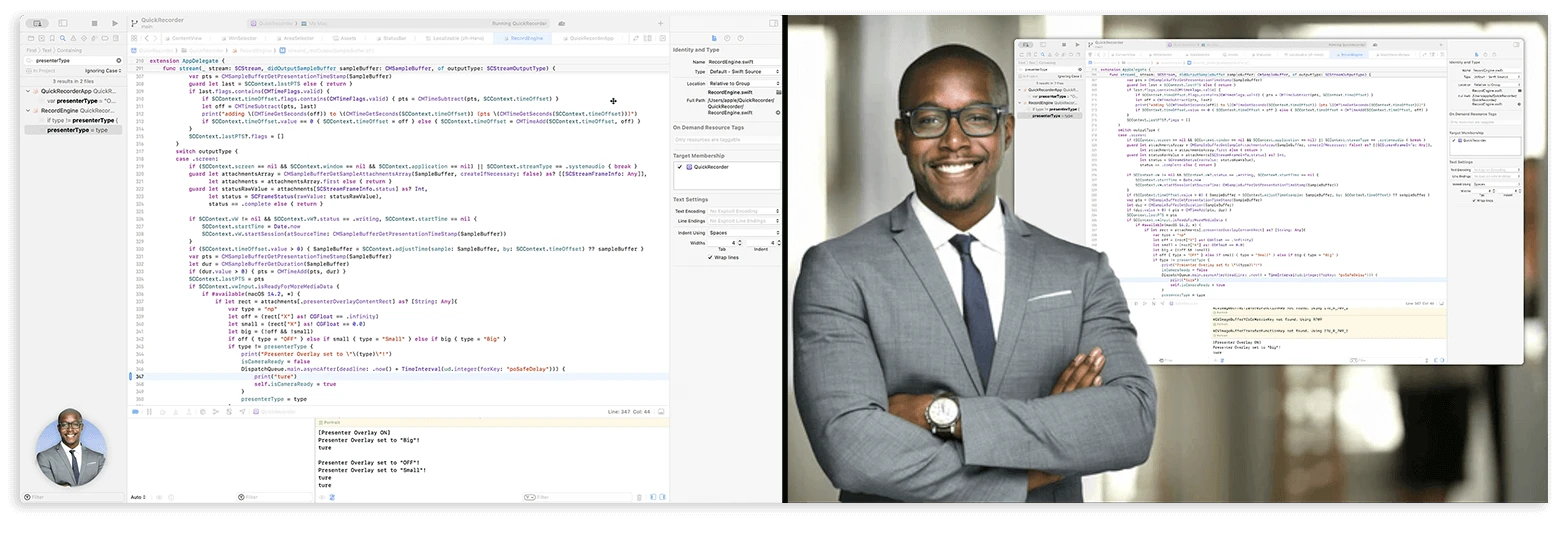Show the Quick Help inspector icon
The width and height of the screenshot is (1568, 538).
click(x=740, y=38)
